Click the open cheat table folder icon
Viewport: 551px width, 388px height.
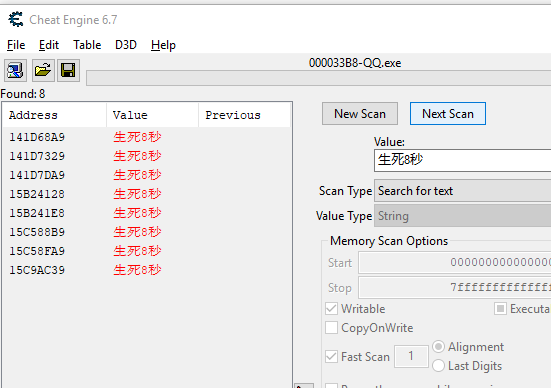[43, 70]
